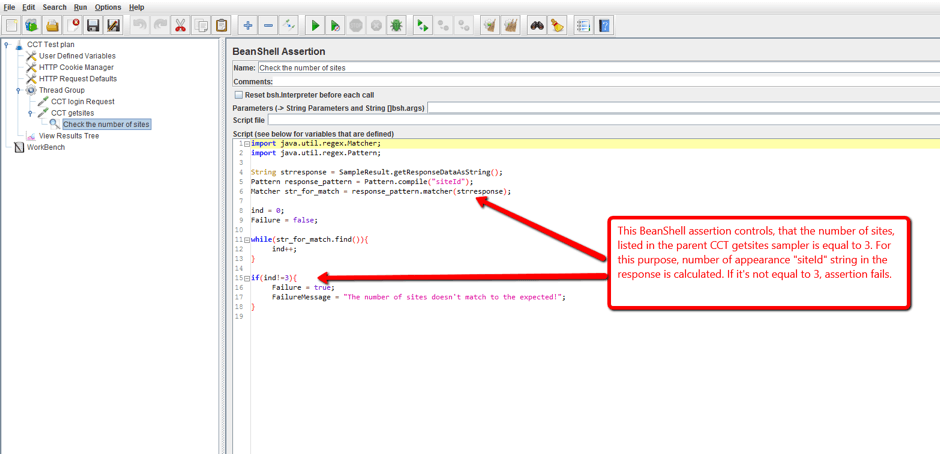Click Remote Start All icon
Viewport: 940px width, 454px height.
point(423,26)
